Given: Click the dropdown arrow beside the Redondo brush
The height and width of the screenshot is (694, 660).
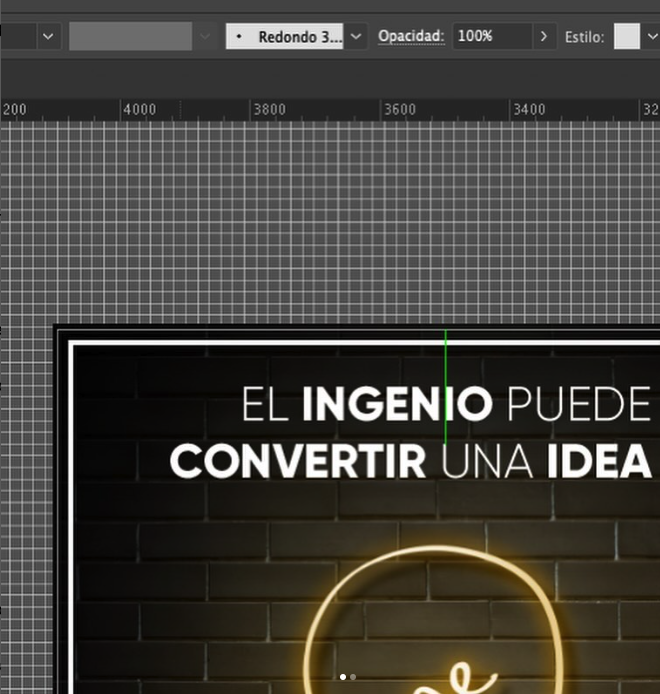Looking at the screenshot, I should point(356,37).
